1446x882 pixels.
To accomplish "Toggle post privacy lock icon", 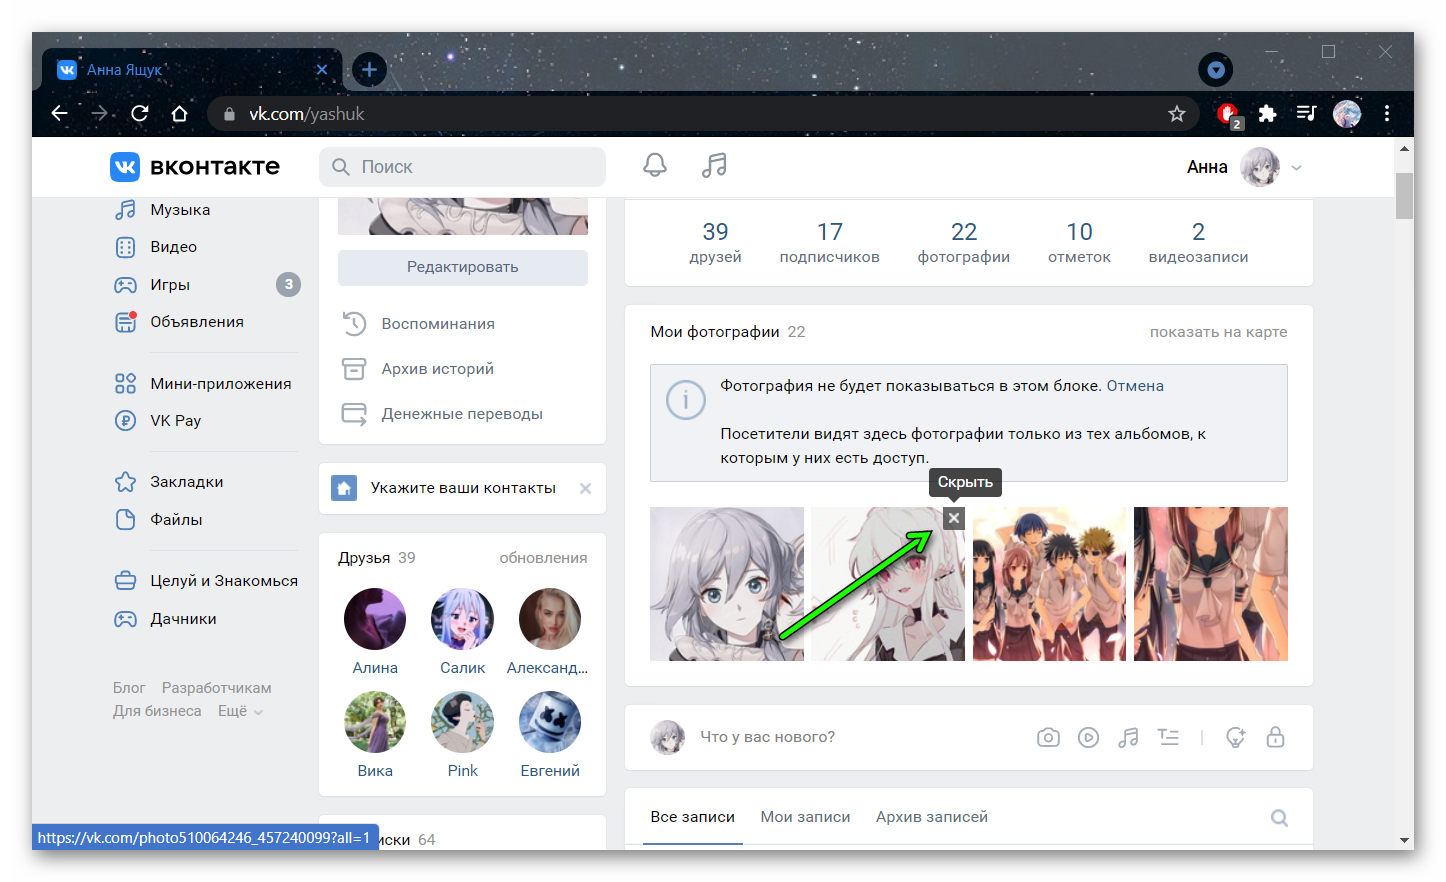I will 1275,738.
